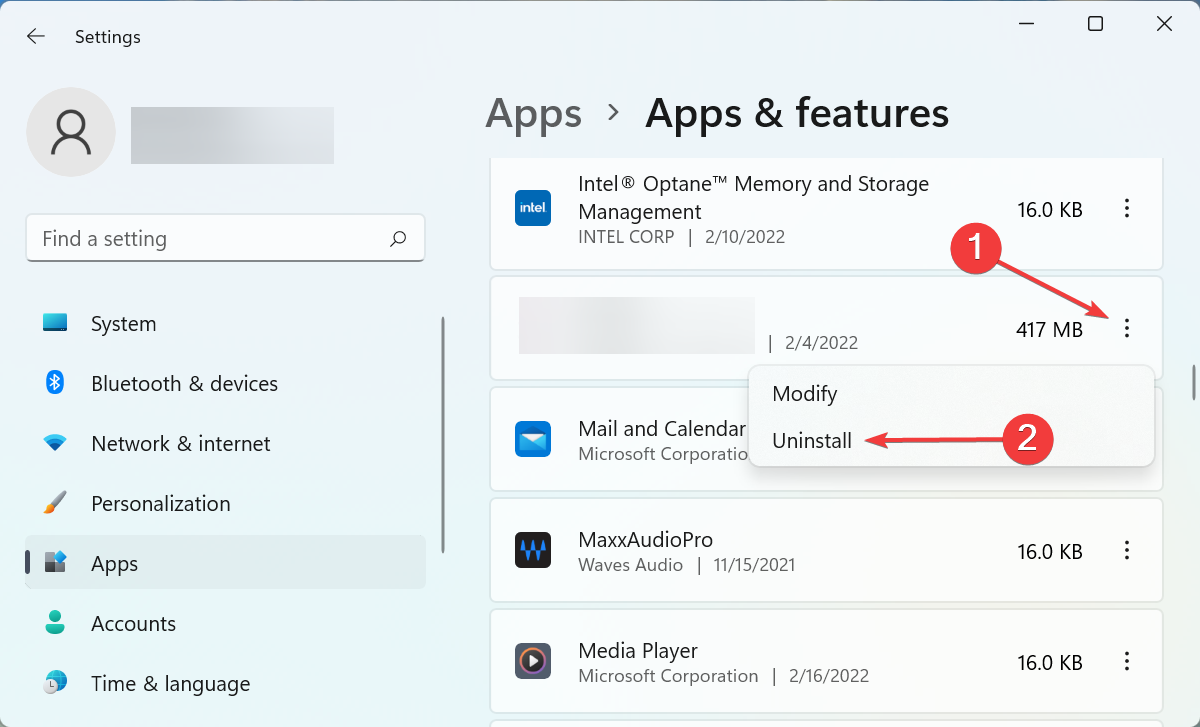This screenshot has height=727, width=1200.
Task: Click the Media Player app icon
Action: point(533,661)
